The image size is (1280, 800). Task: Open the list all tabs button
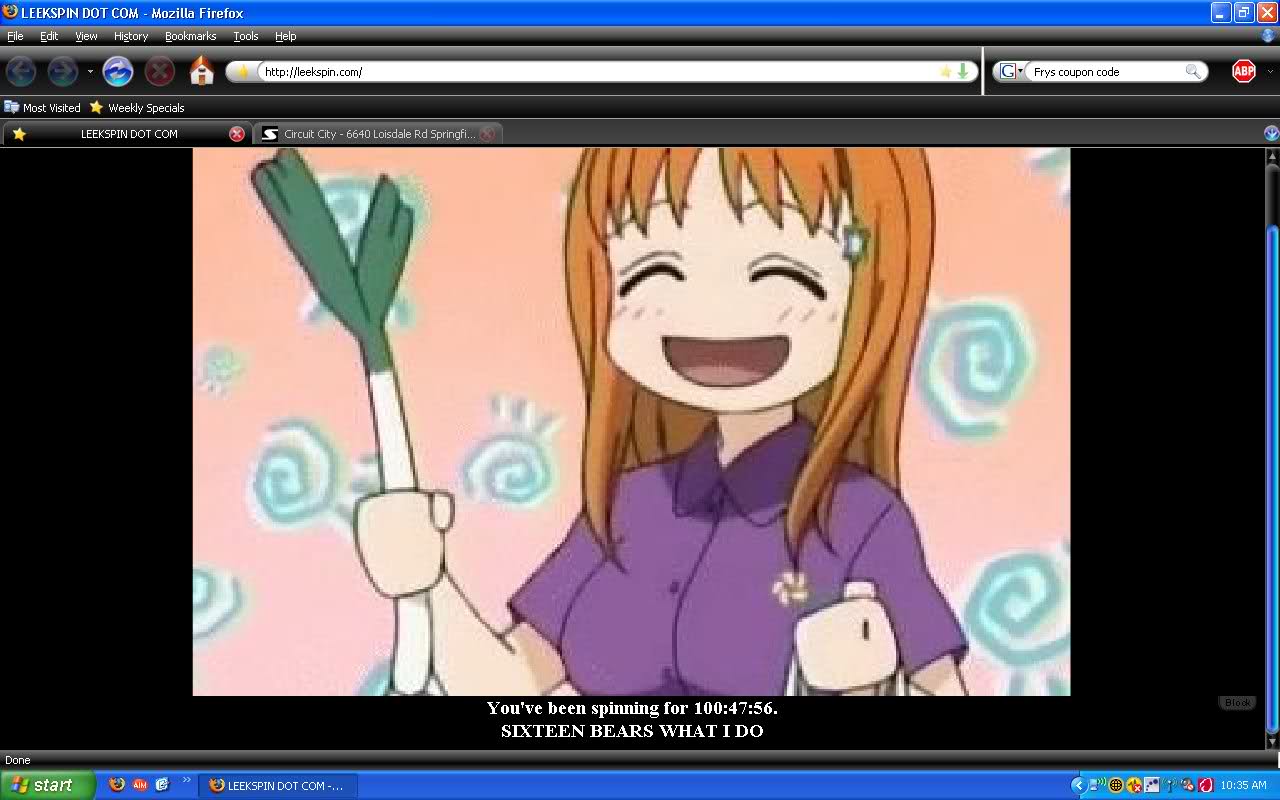click(1271, 133)
